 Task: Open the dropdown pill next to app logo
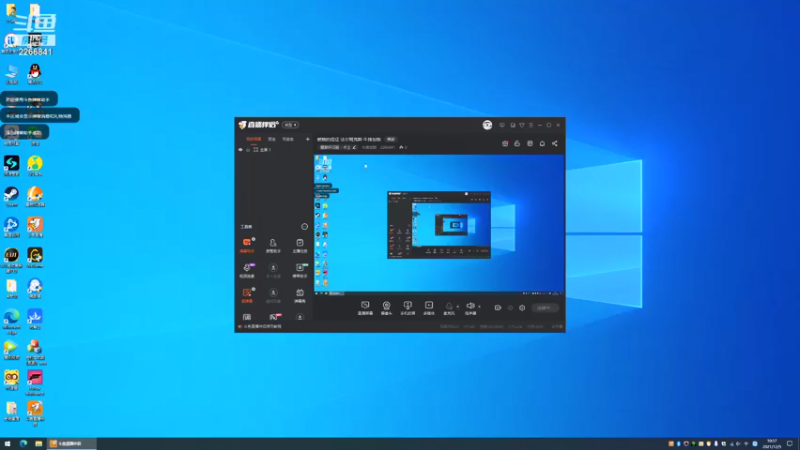tap(290, 125)
